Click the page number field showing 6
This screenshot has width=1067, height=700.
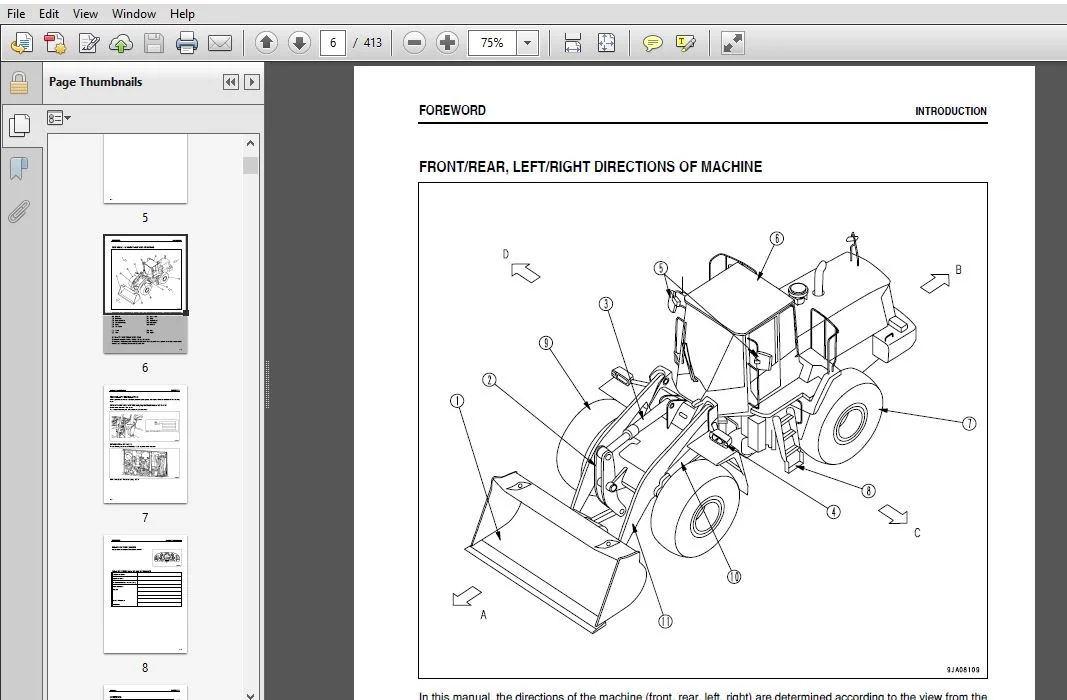coord(333,43)
